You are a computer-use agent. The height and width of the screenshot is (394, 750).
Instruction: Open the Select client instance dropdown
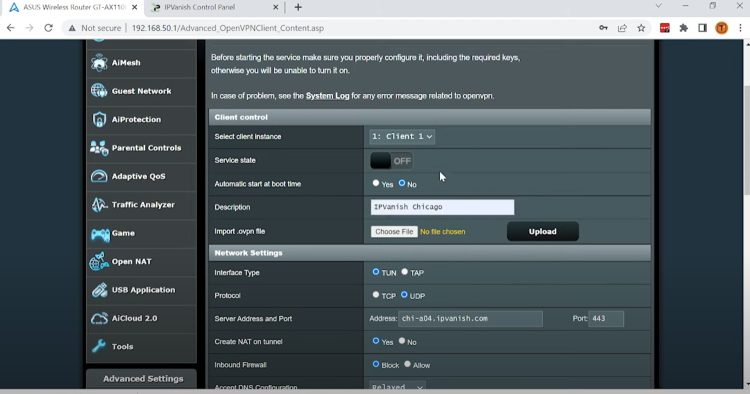(x=402, y=137)
